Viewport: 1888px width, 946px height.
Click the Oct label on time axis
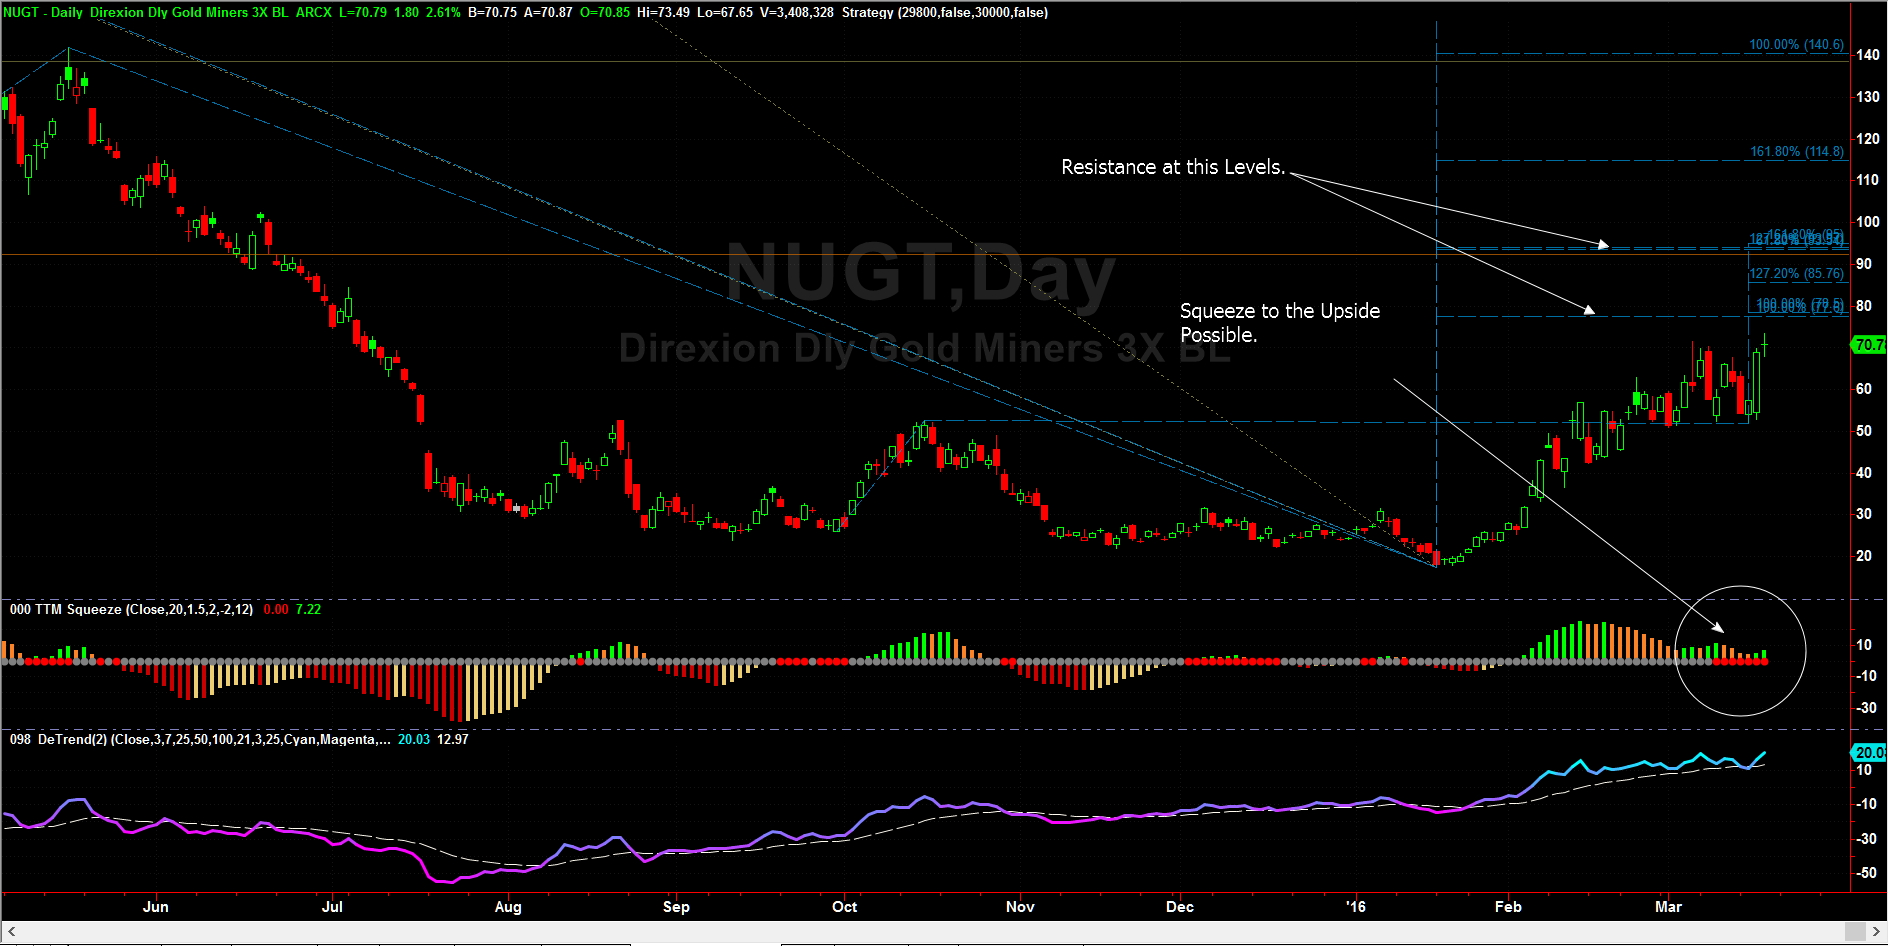point(844,907)
